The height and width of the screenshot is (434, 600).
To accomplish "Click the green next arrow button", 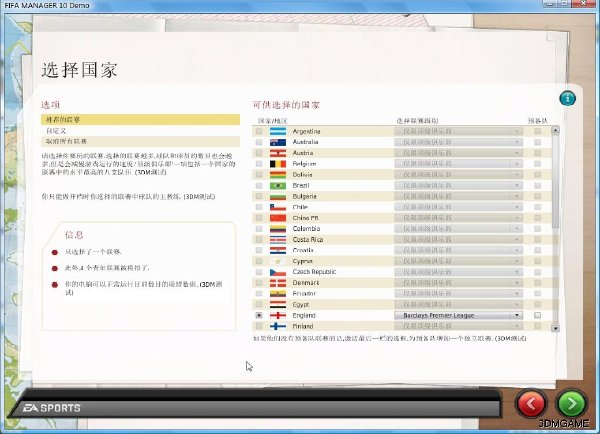I will tap(571, 403).
